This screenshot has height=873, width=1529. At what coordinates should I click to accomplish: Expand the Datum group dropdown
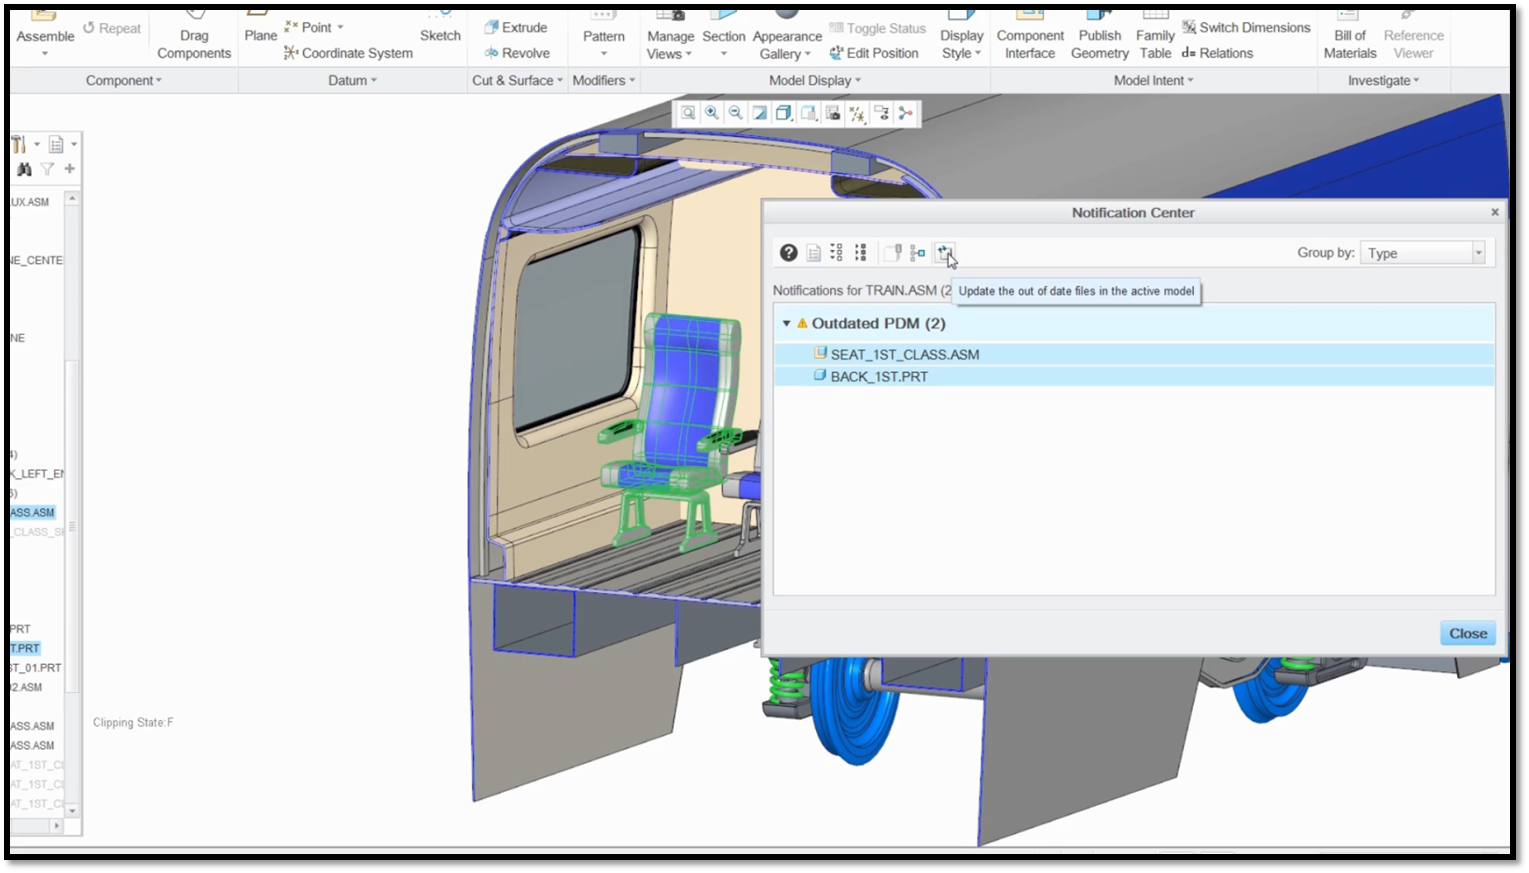coord(352,80)
